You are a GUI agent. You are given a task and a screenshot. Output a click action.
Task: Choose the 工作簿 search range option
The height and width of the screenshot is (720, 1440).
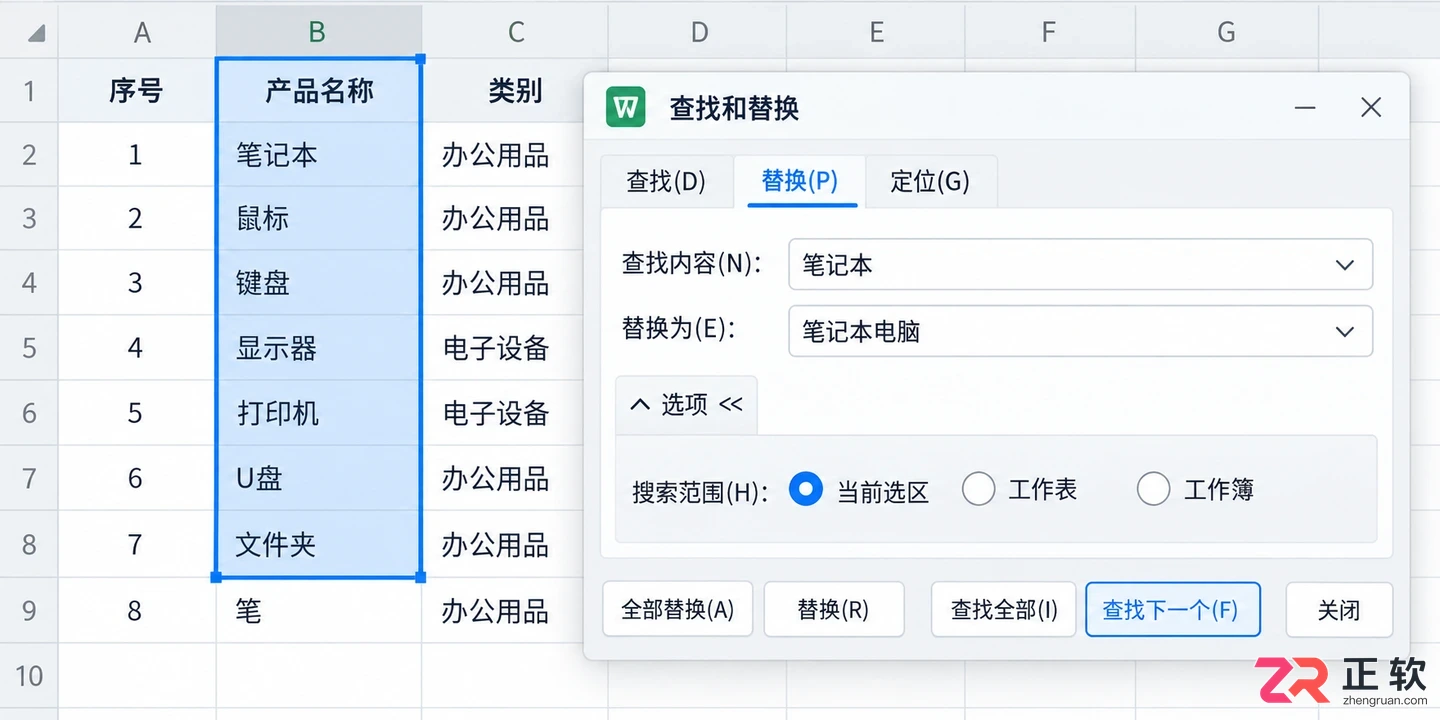pos(1153,489)
